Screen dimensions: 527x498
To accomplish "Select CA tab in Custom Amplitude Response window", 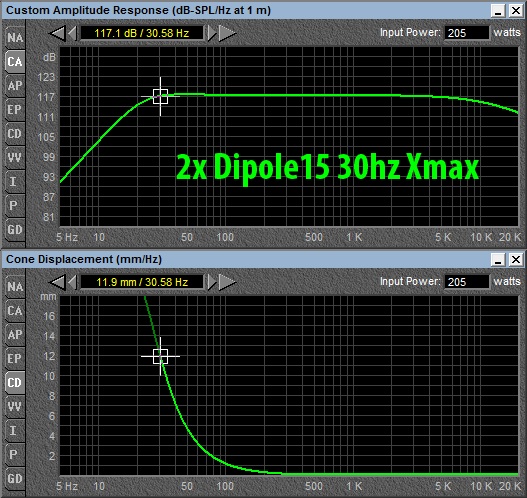I will click(15, 62).
